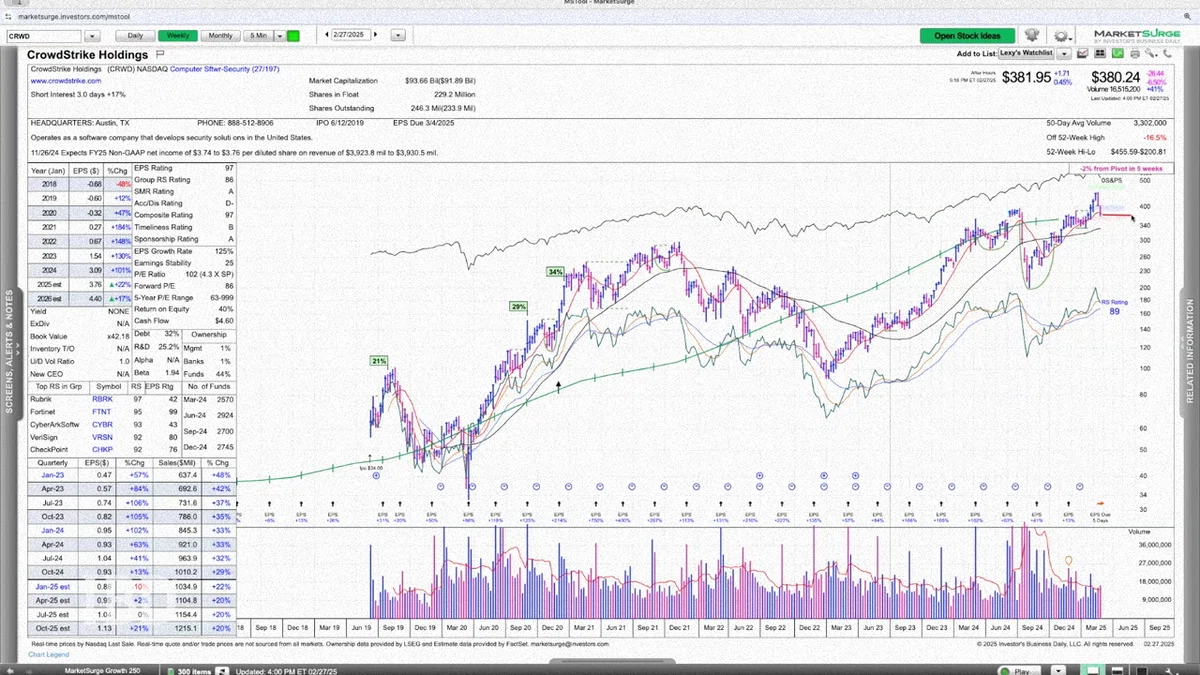Image resolution: width=1200 pixels, height=675 pixels.
Task: Open the 5 Min interval dropdown arrow
Action: [x=278, y=35]
